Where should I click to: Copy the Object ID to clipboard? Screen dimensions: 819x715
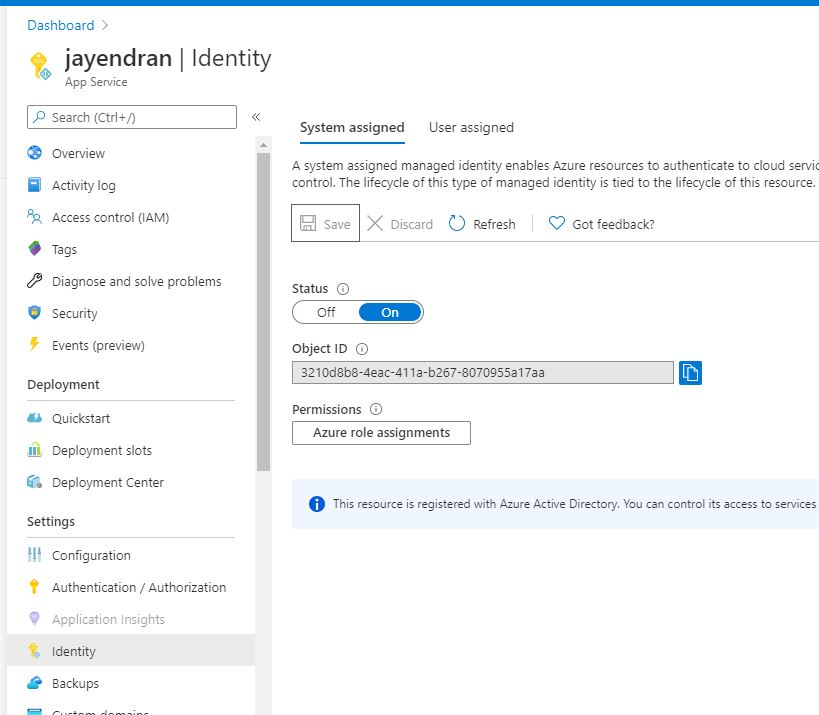690,373
